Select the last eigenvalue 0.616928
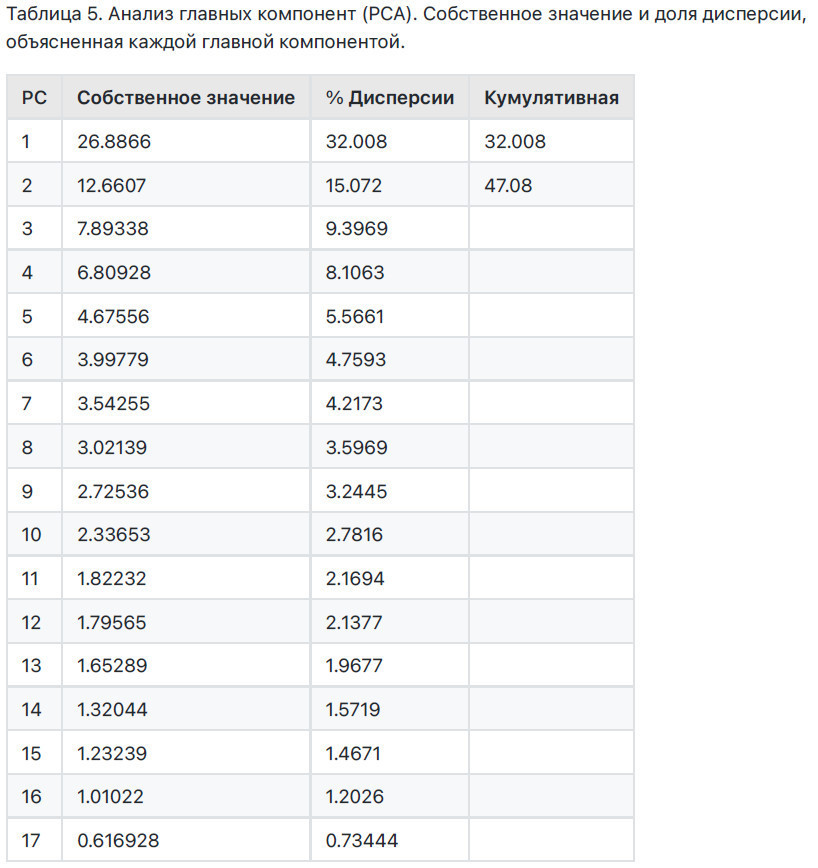This screenshot has height=868, width=818. point(117,841)
